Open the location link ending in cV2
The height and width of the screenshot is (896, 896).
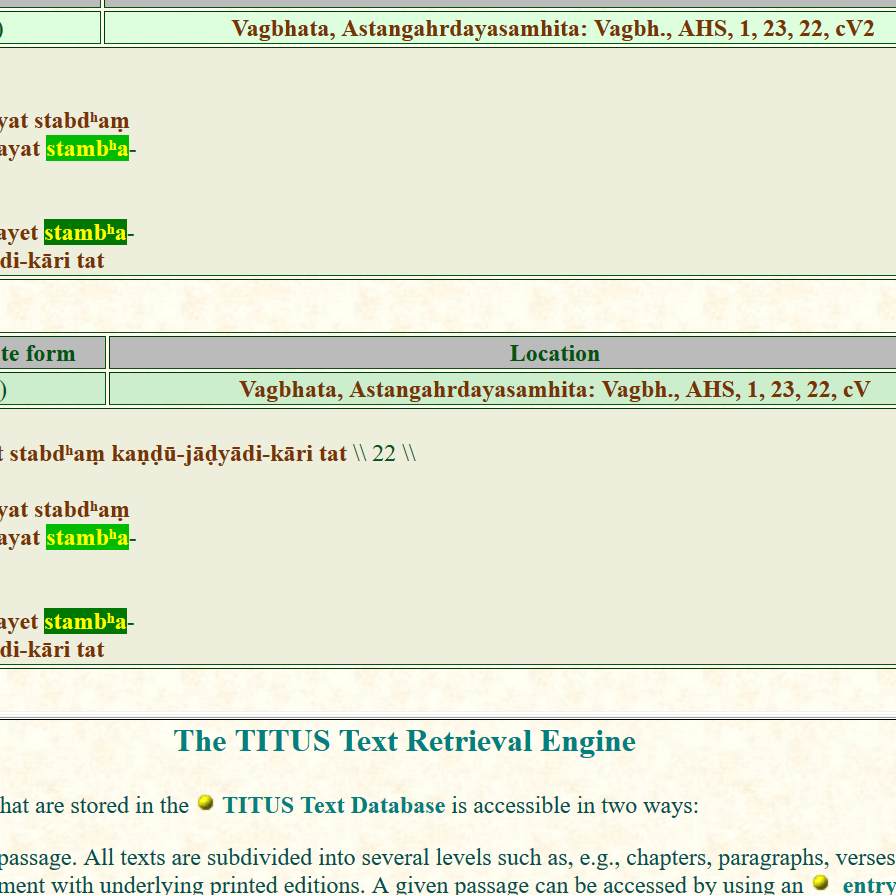pos(553,28)
